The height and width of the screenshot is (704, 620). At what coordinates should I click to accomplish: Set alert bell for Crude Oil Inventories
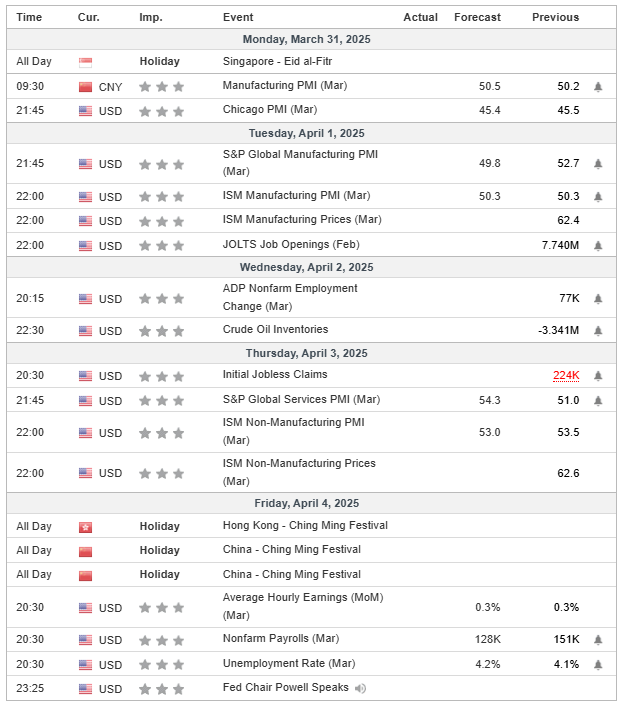(598, 331)
